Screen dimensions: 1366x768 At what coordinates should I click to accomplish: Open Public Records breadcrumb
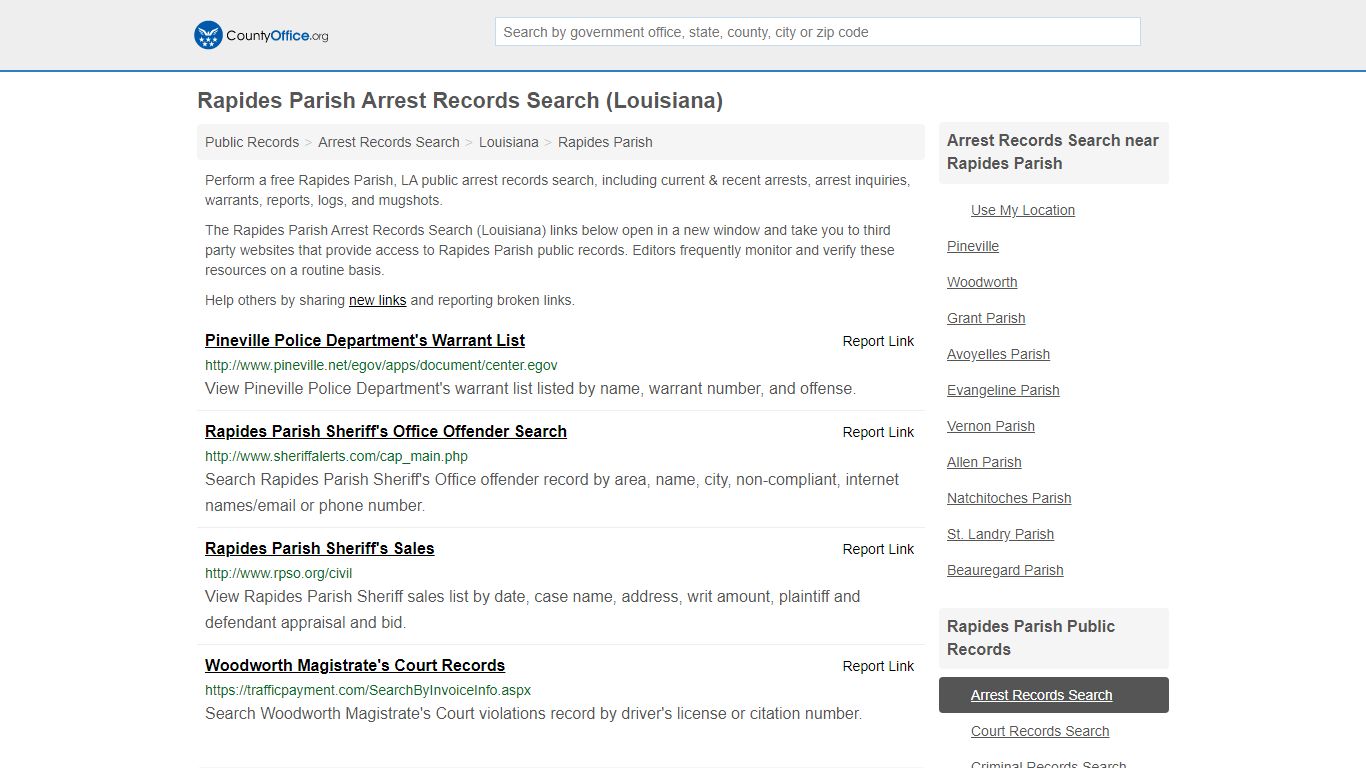[x=252, y=142]
